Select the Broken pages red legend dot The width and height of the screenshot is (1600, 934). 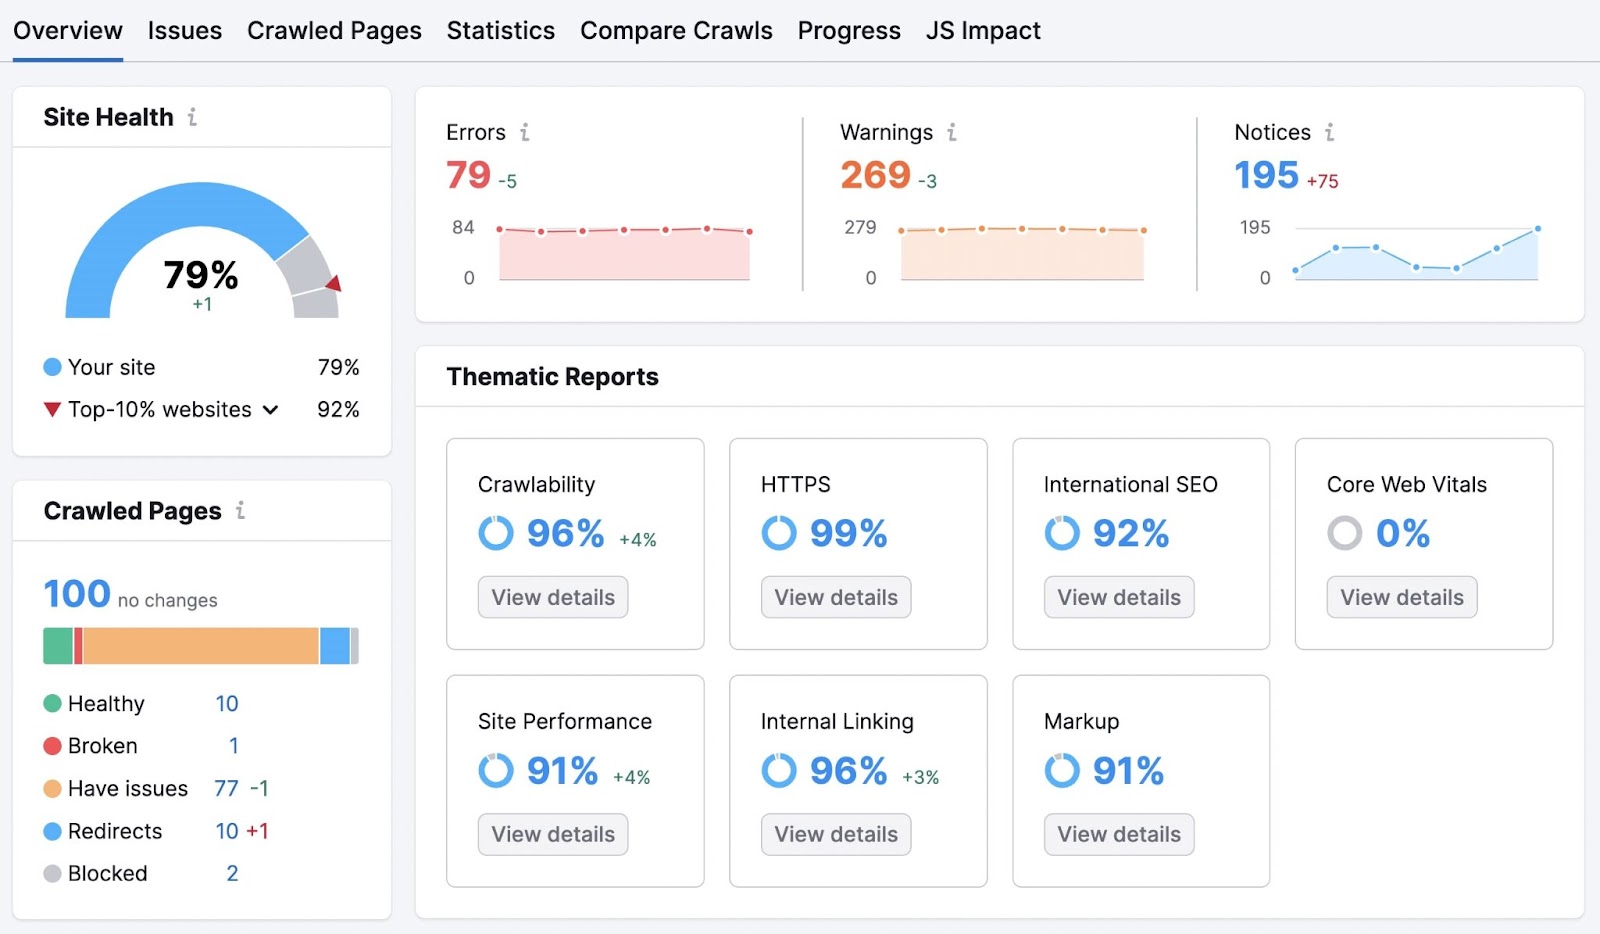(x=50, y=745)
